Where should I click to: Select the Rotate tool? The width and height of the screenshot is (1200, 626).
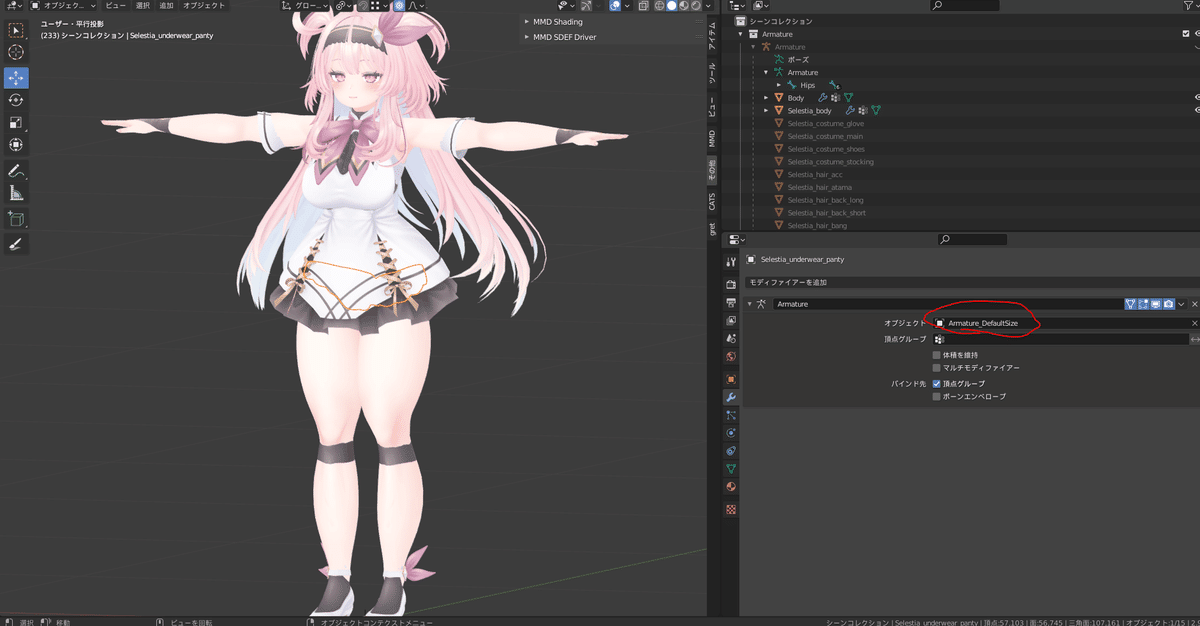pos(17,100)
